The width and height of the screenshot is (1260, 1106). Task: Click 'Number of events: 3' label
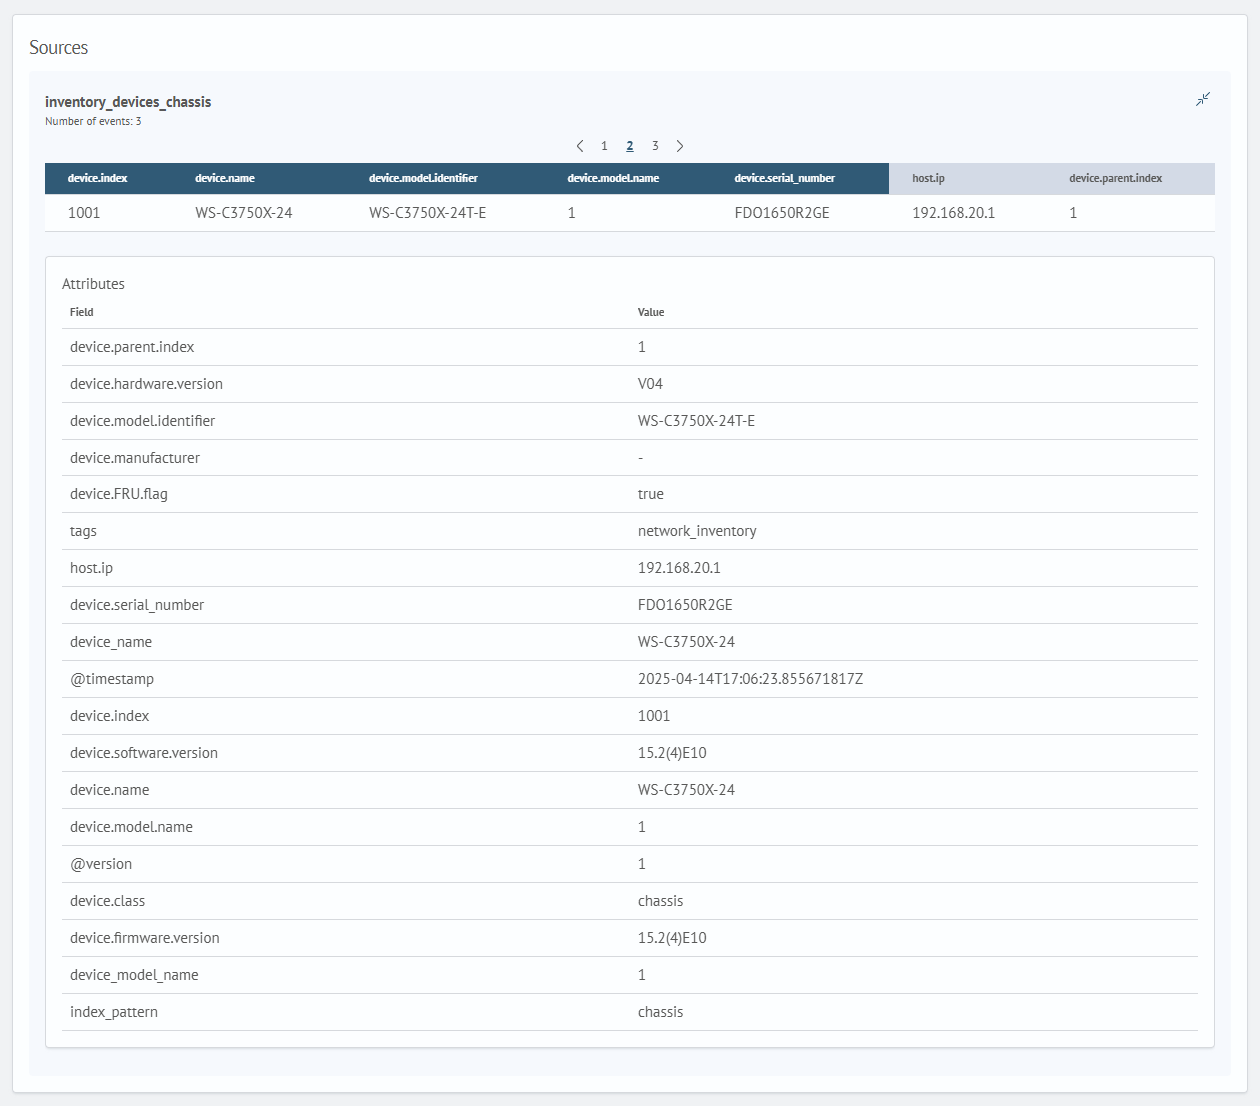(93, 121)
